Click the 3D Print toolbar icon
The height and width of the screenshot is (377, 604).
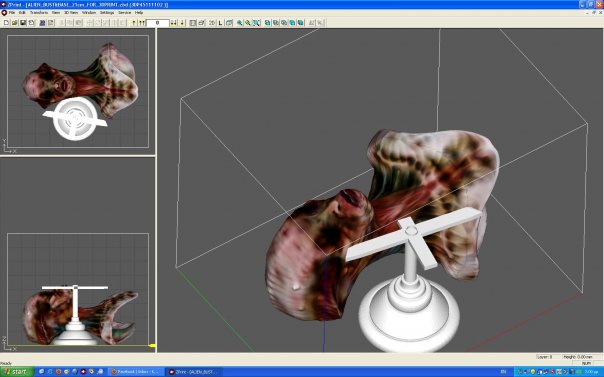point(43,23)
